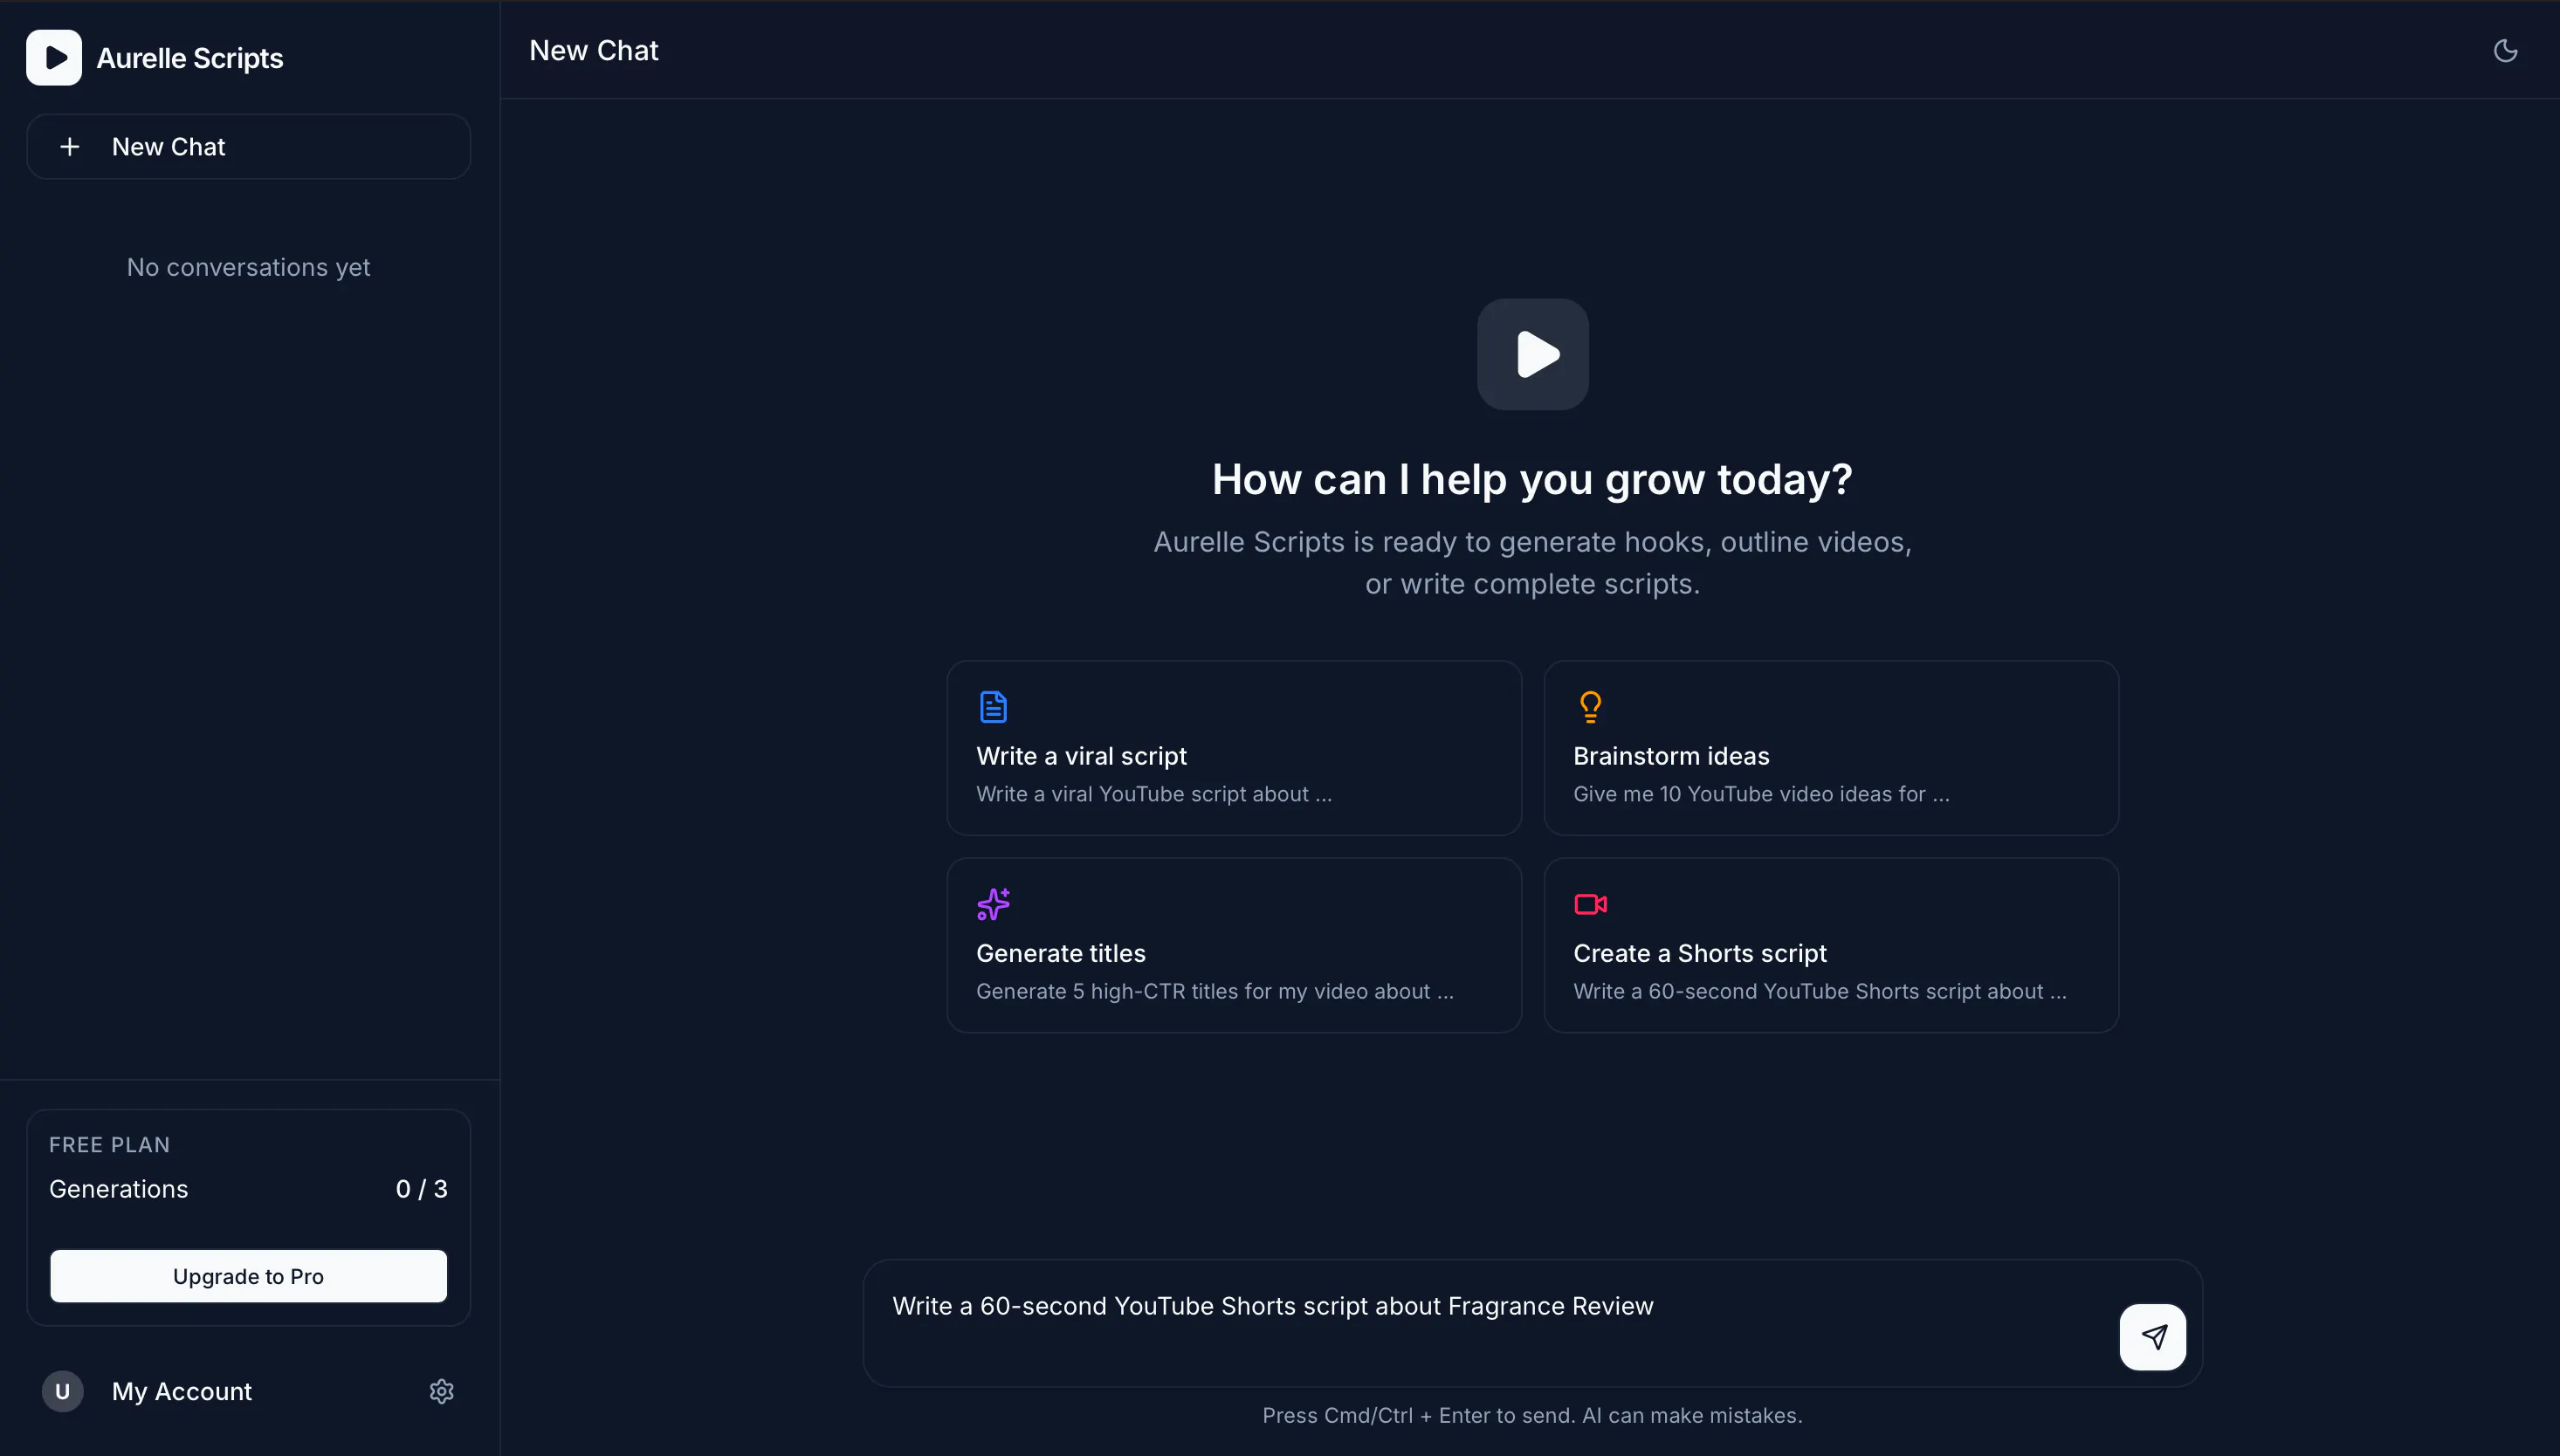Click 'Generate 5 high-CTR titles' description text
The width and height of the screenshot is (2560, 1456).
pyautogui.click(x=1214, y=991)
